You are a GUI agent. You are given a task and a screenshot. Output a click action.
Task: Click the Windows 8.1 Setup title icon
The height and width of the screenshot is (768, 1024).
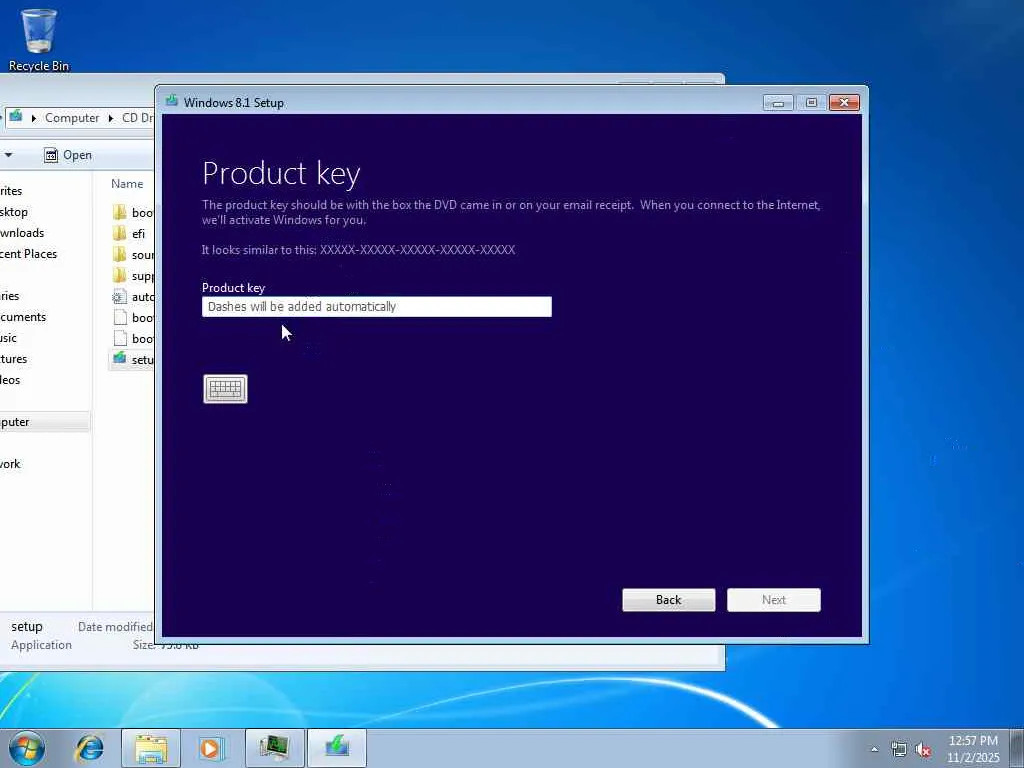(x=172, y=101)
